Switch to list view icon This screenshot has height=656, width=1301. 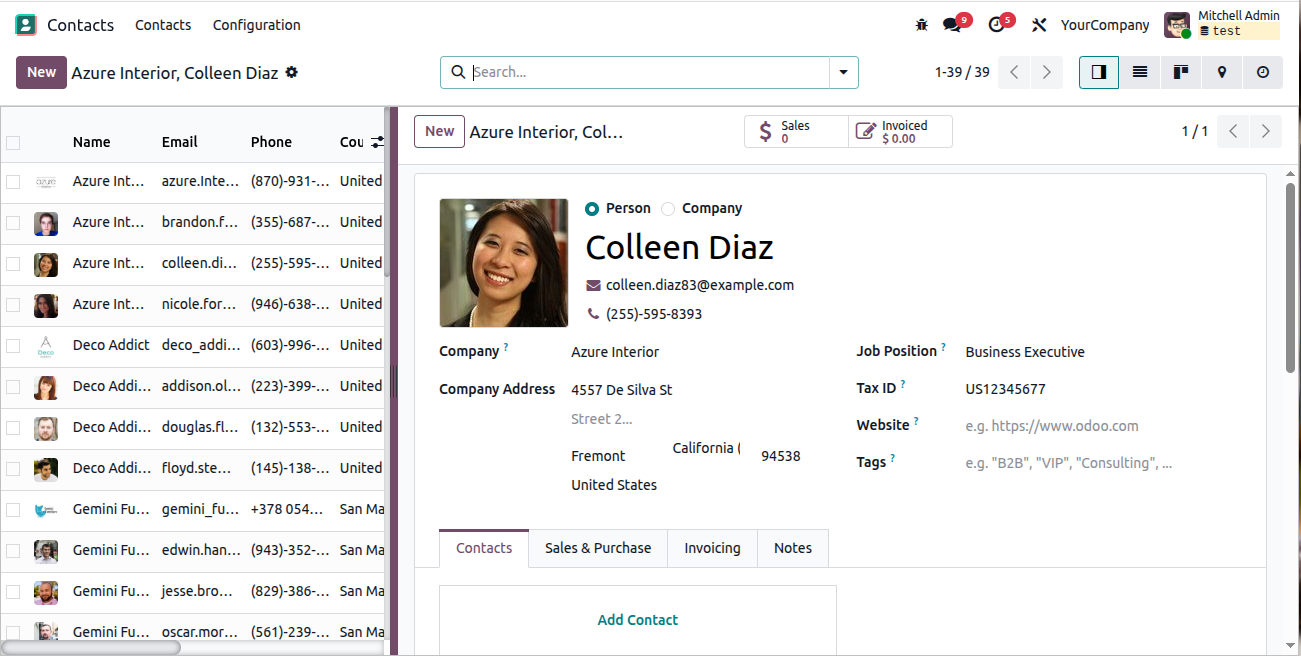[x=1139, y=72]
